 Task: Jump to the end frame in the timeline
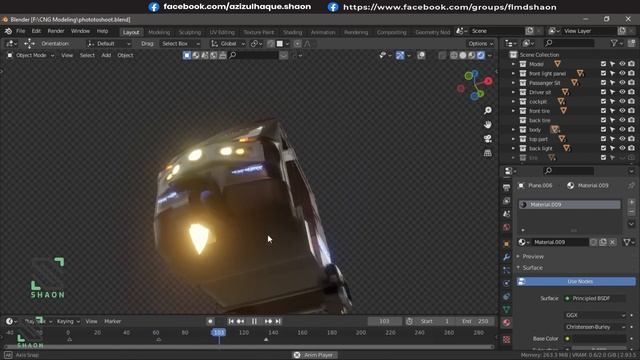(x=278, y=322)
